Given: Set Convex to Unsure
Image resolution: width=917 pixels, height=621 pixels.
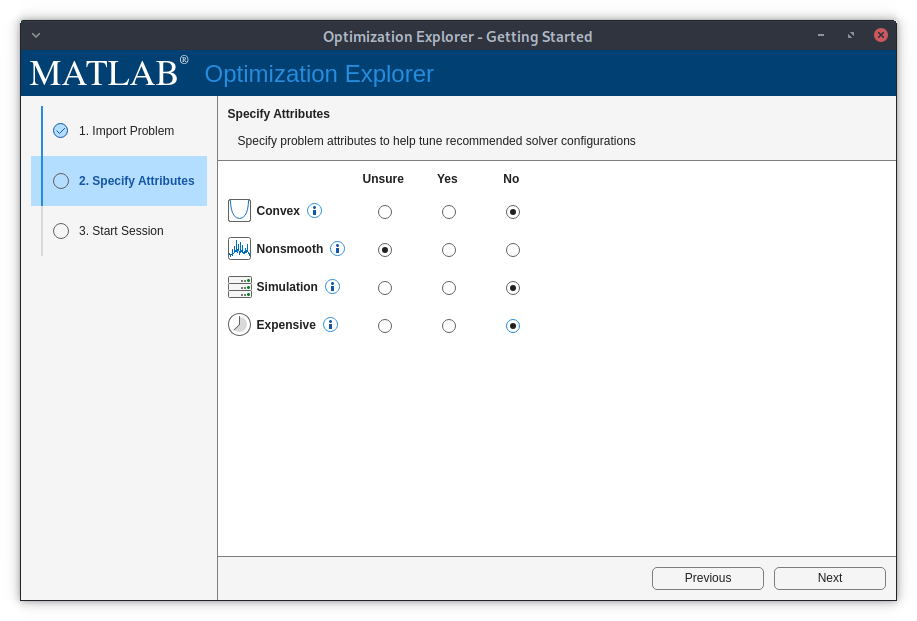Looking at the screenshot, I should tap(385, 212).
